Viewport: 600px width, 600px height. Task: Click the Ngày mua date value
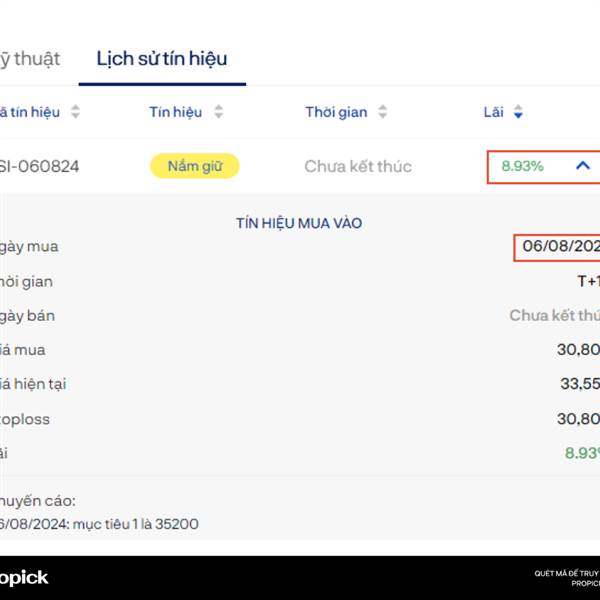coord(561,246)
